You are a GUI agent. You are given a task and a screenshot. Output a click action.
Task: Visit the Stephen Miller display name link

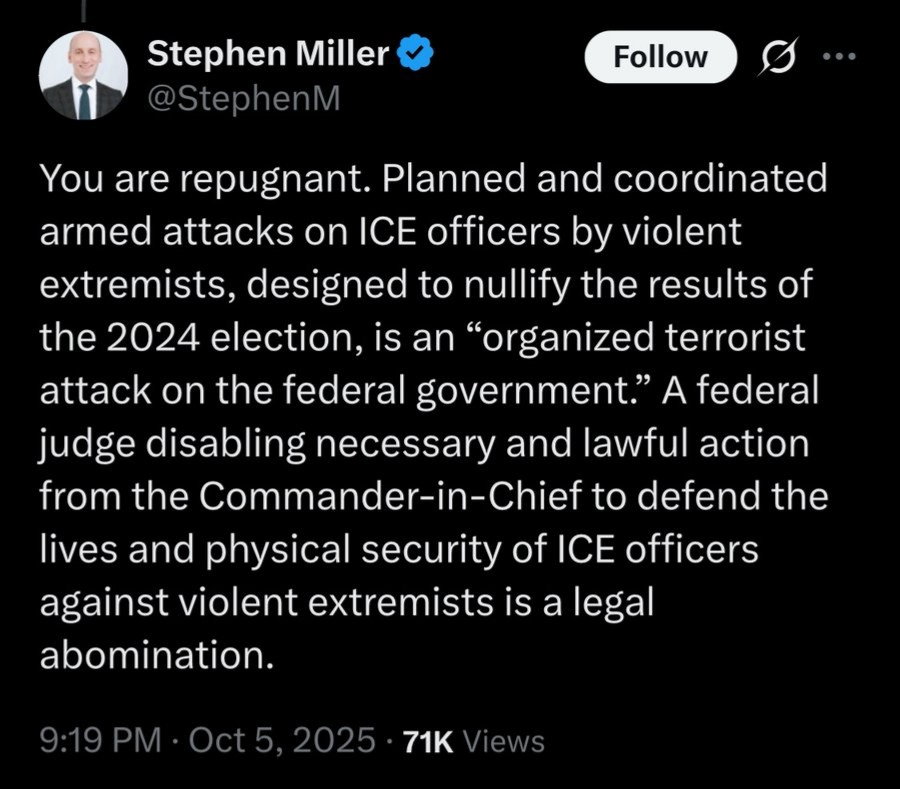point(268,55)
